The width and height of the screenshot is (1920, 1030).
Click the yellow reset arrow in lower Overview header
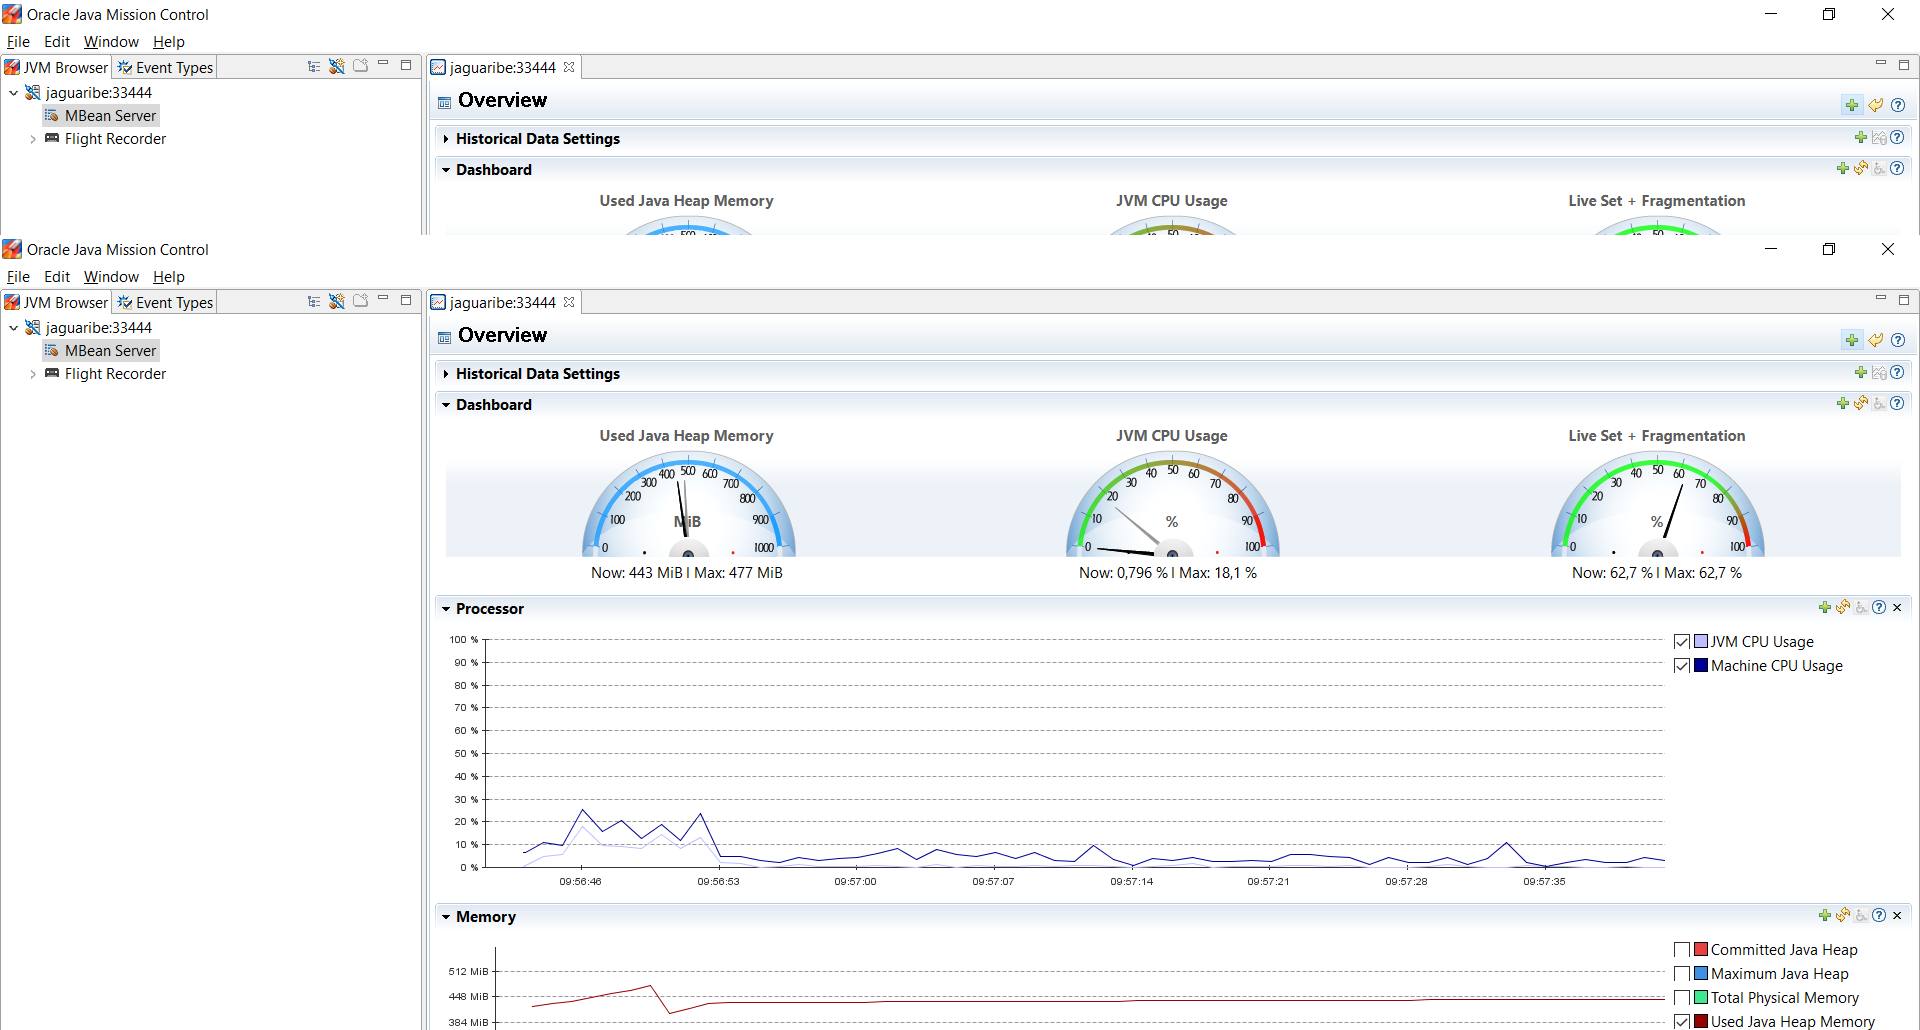tap(1876, 340)
